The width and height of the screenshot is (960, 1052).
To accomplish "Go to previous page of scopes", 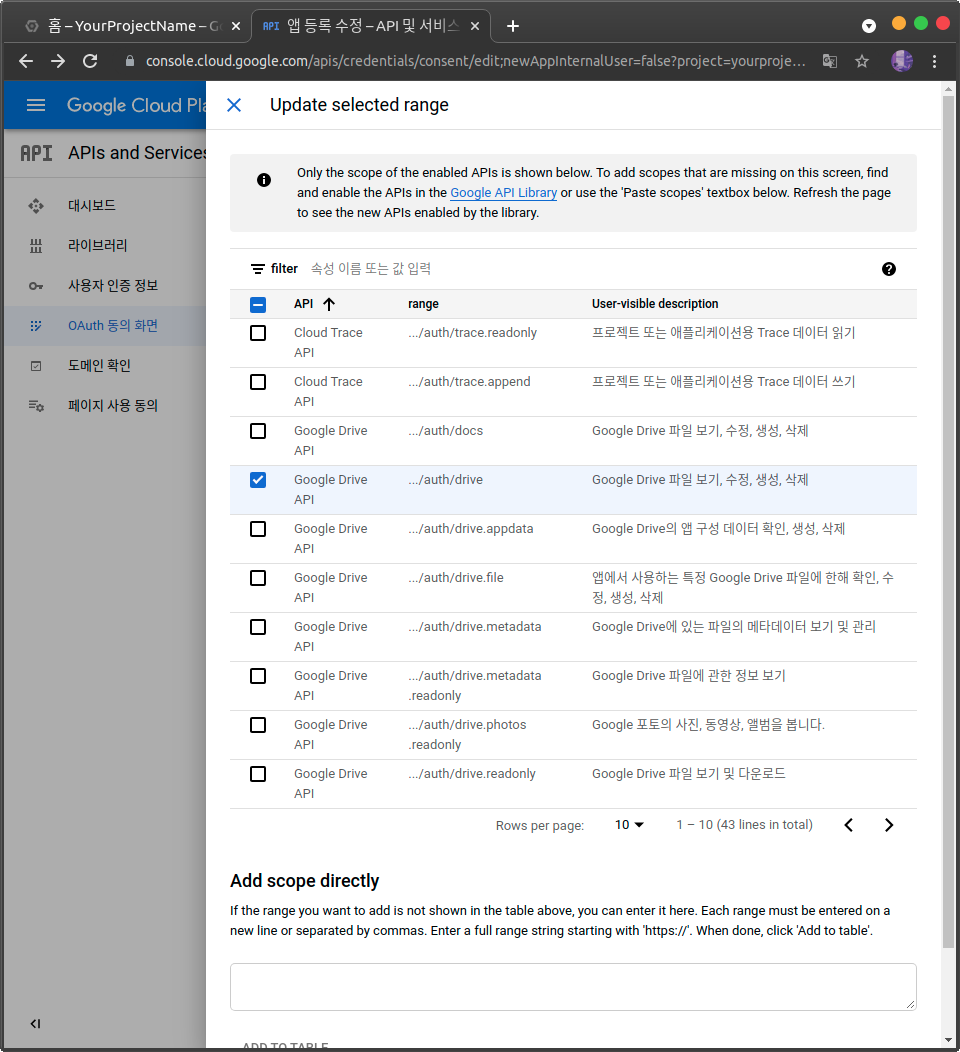I will click(849, 825).
